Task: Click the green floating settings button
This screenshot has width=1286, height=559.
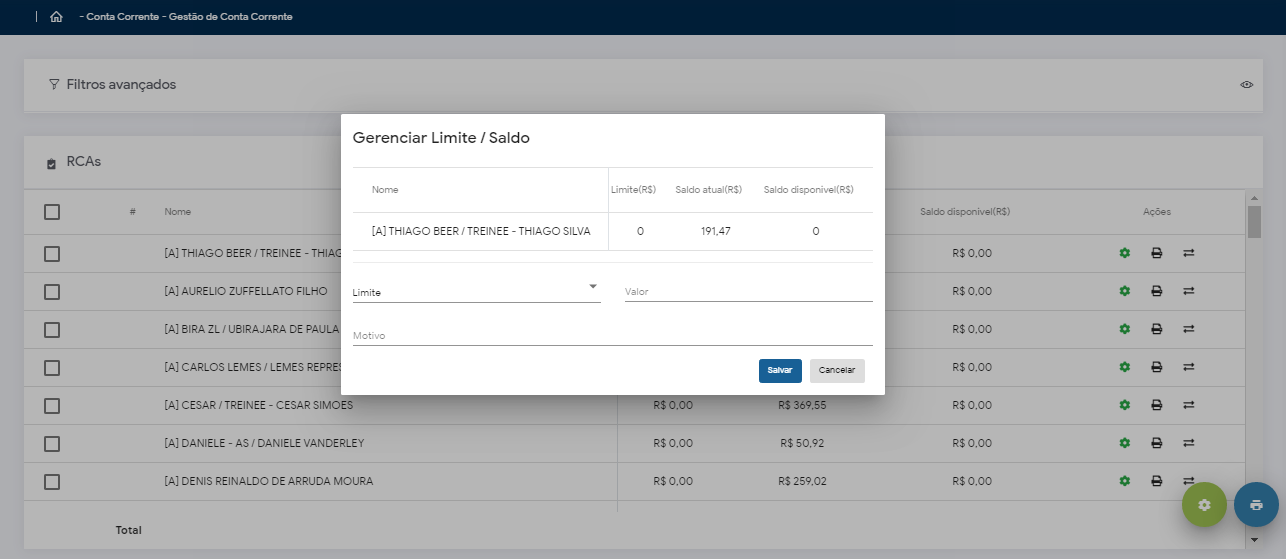Action: point(1204,505)
